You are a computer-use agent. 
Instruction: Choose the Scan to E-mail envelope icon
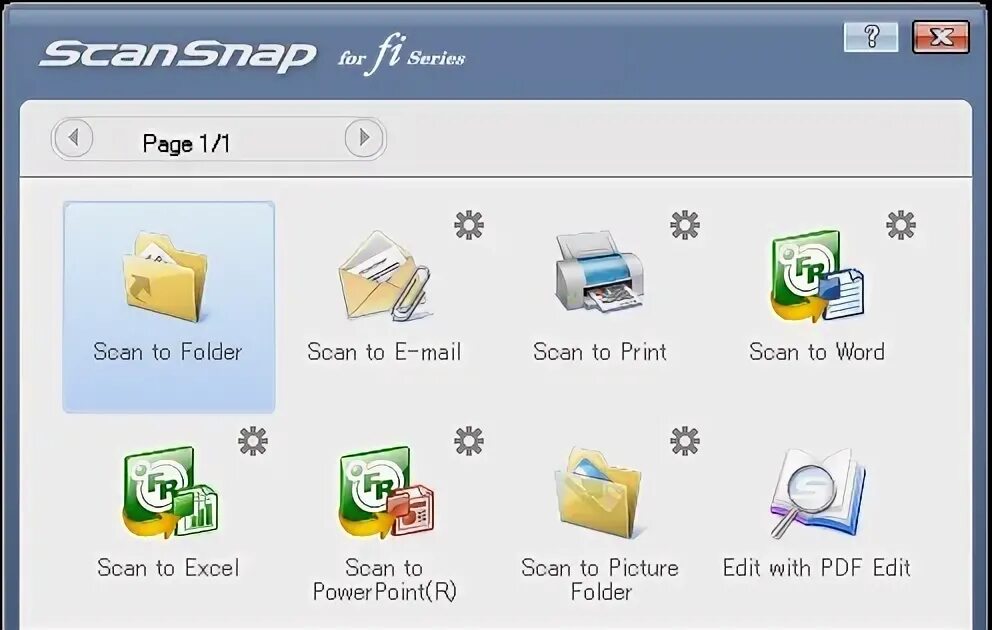click(384, 276)
